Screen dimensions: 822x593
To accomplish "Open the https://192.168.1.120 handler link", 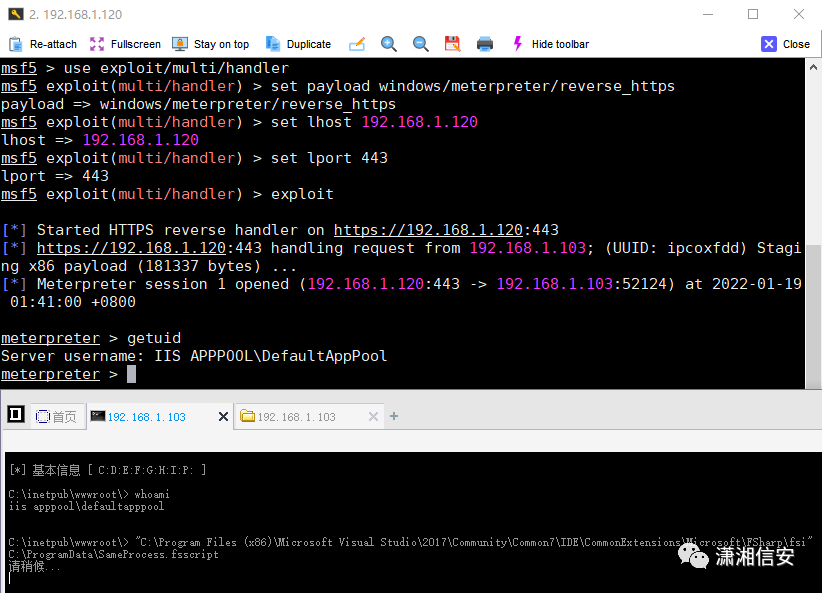I will coord(428,230).
